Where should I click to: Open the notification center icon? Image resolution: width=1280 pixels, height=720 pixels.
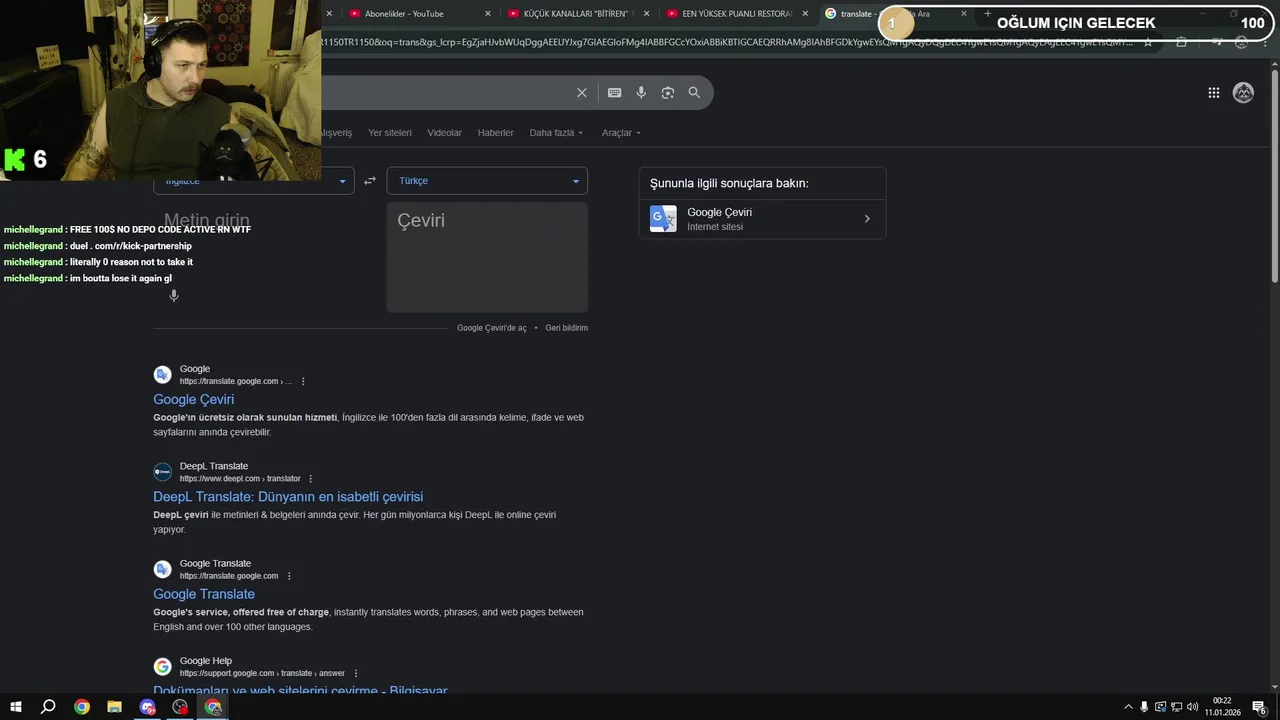1259,707
